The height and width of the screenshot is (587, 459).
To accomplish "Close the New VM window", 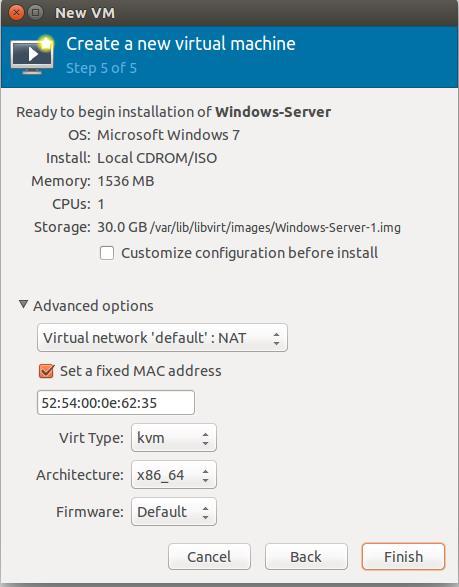I will pyautogui.click(x=16, y=13).
